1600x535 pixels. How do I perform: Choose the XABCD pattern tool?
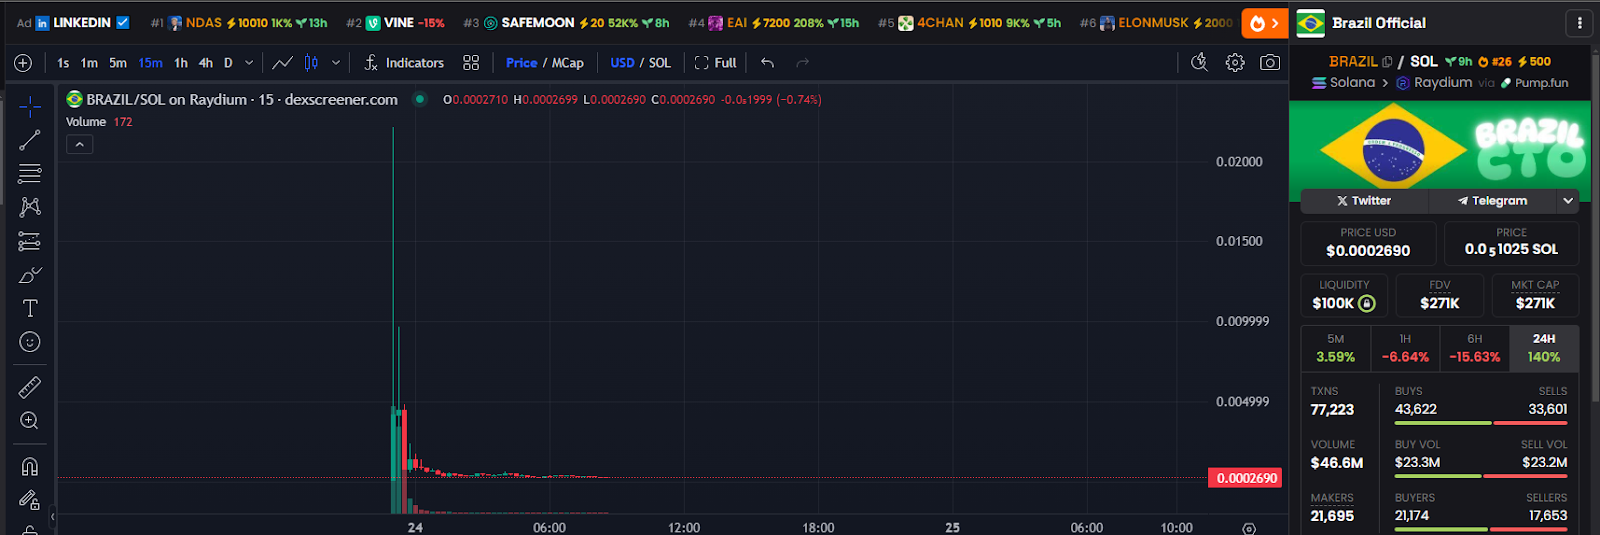point(30,207)
